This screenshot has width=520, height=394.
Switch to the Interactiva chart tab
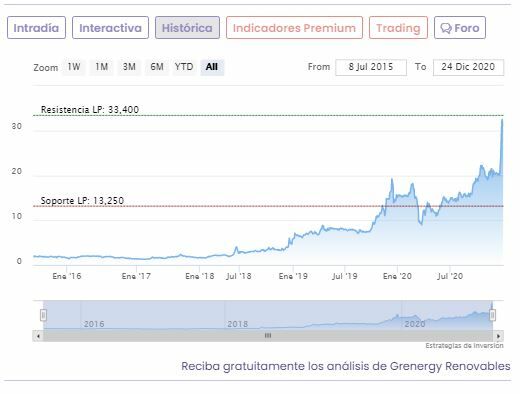click(110, 28)
